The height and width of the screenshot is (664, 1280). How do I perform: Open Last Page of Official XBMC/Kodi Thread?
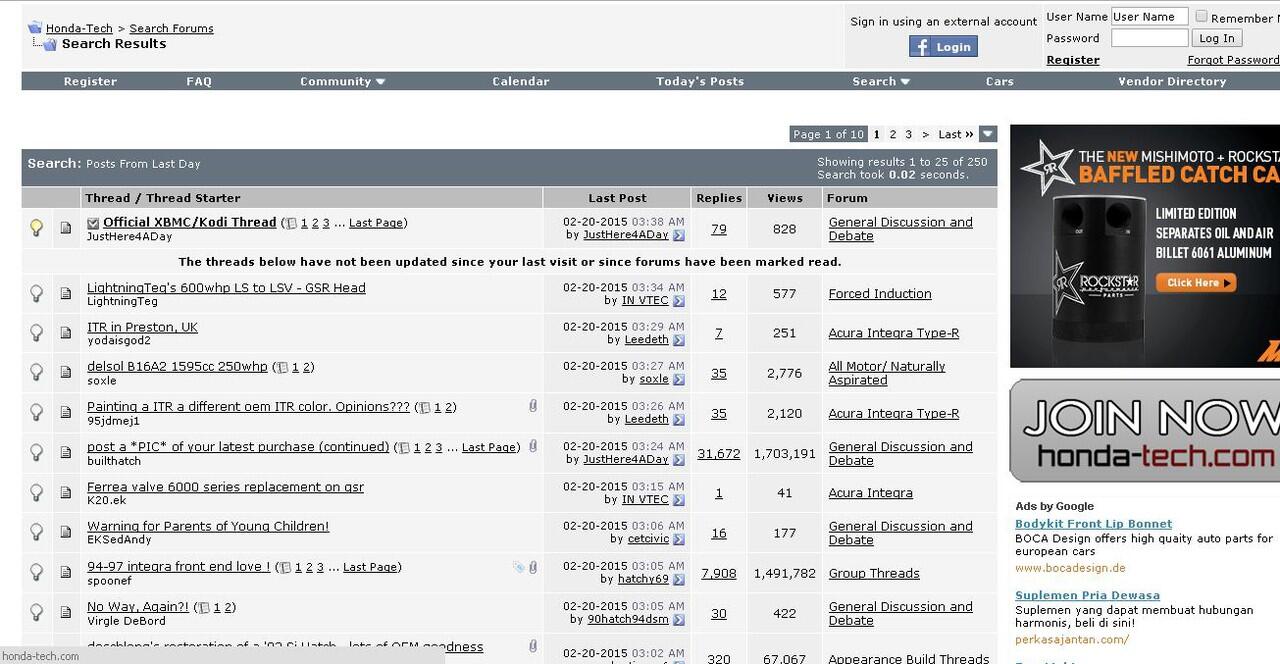(x=376, y=223)
